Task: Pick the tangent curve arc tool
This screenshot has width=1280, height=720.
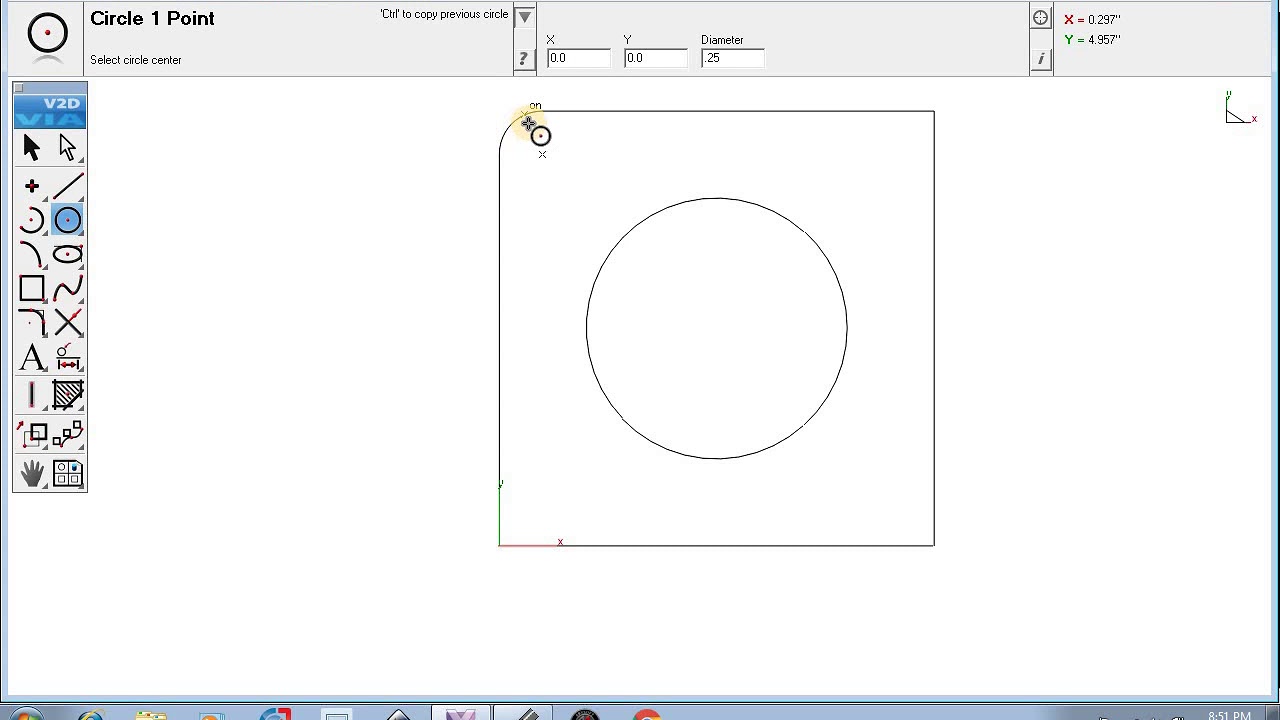Action: (x=31, y=254)
